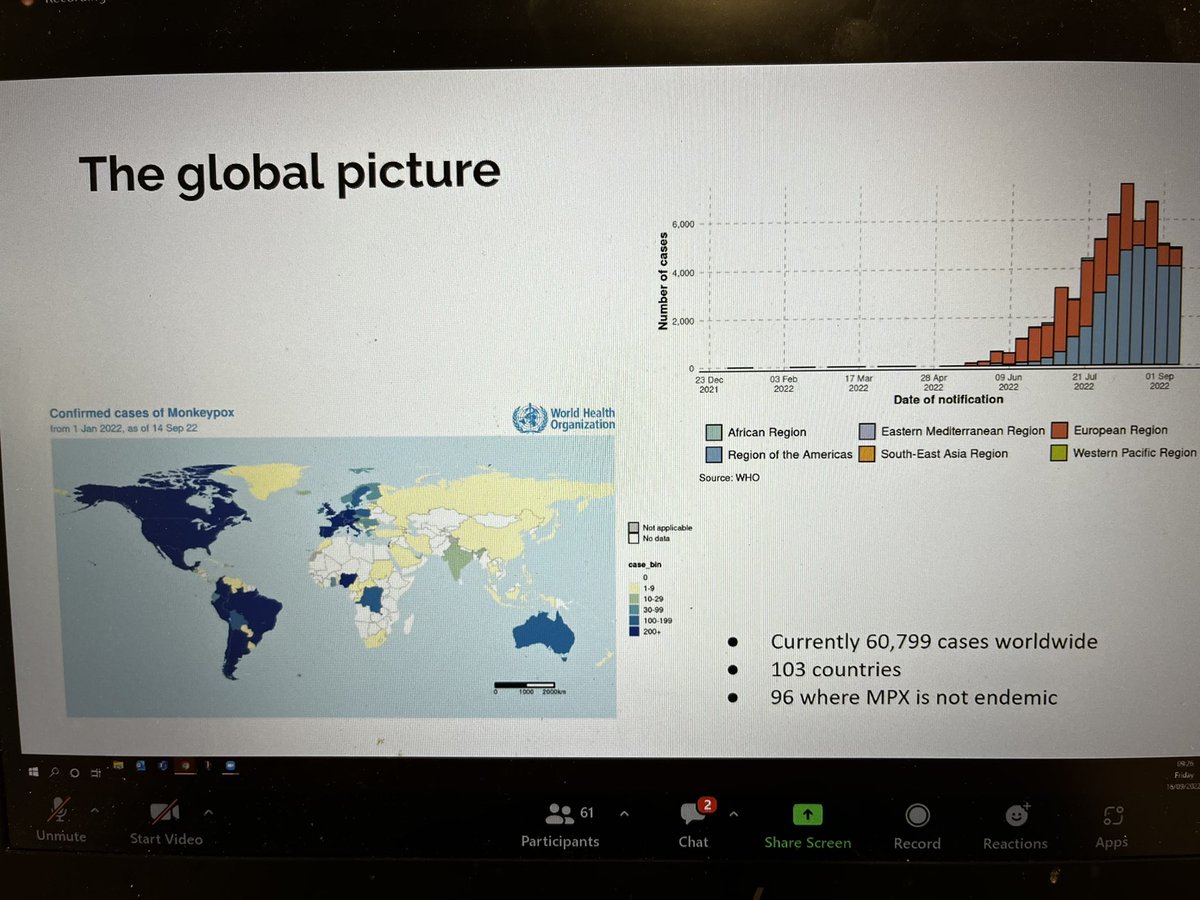The height and width of the screenshot is (900, 1200).
Task: Start recording with the Record button
Action: pyautogui.click(x=917, y=828)
